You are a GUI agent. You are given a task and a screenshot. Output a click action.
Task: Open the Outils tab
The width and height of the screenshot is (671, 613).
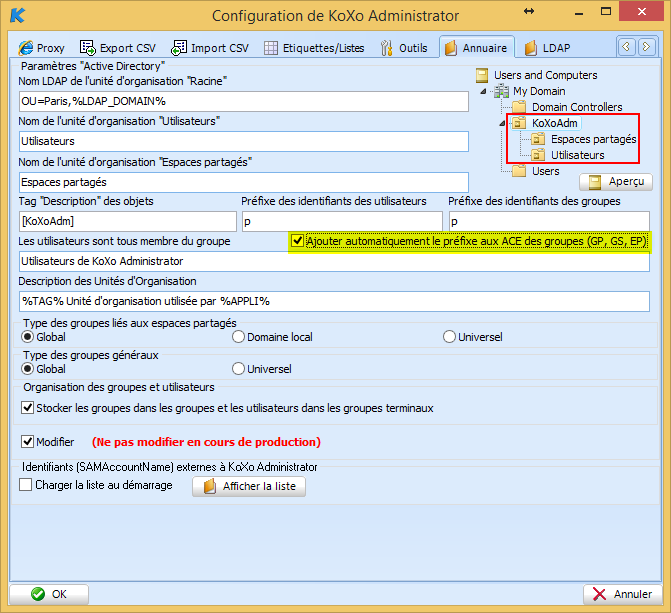coord(404,48)
